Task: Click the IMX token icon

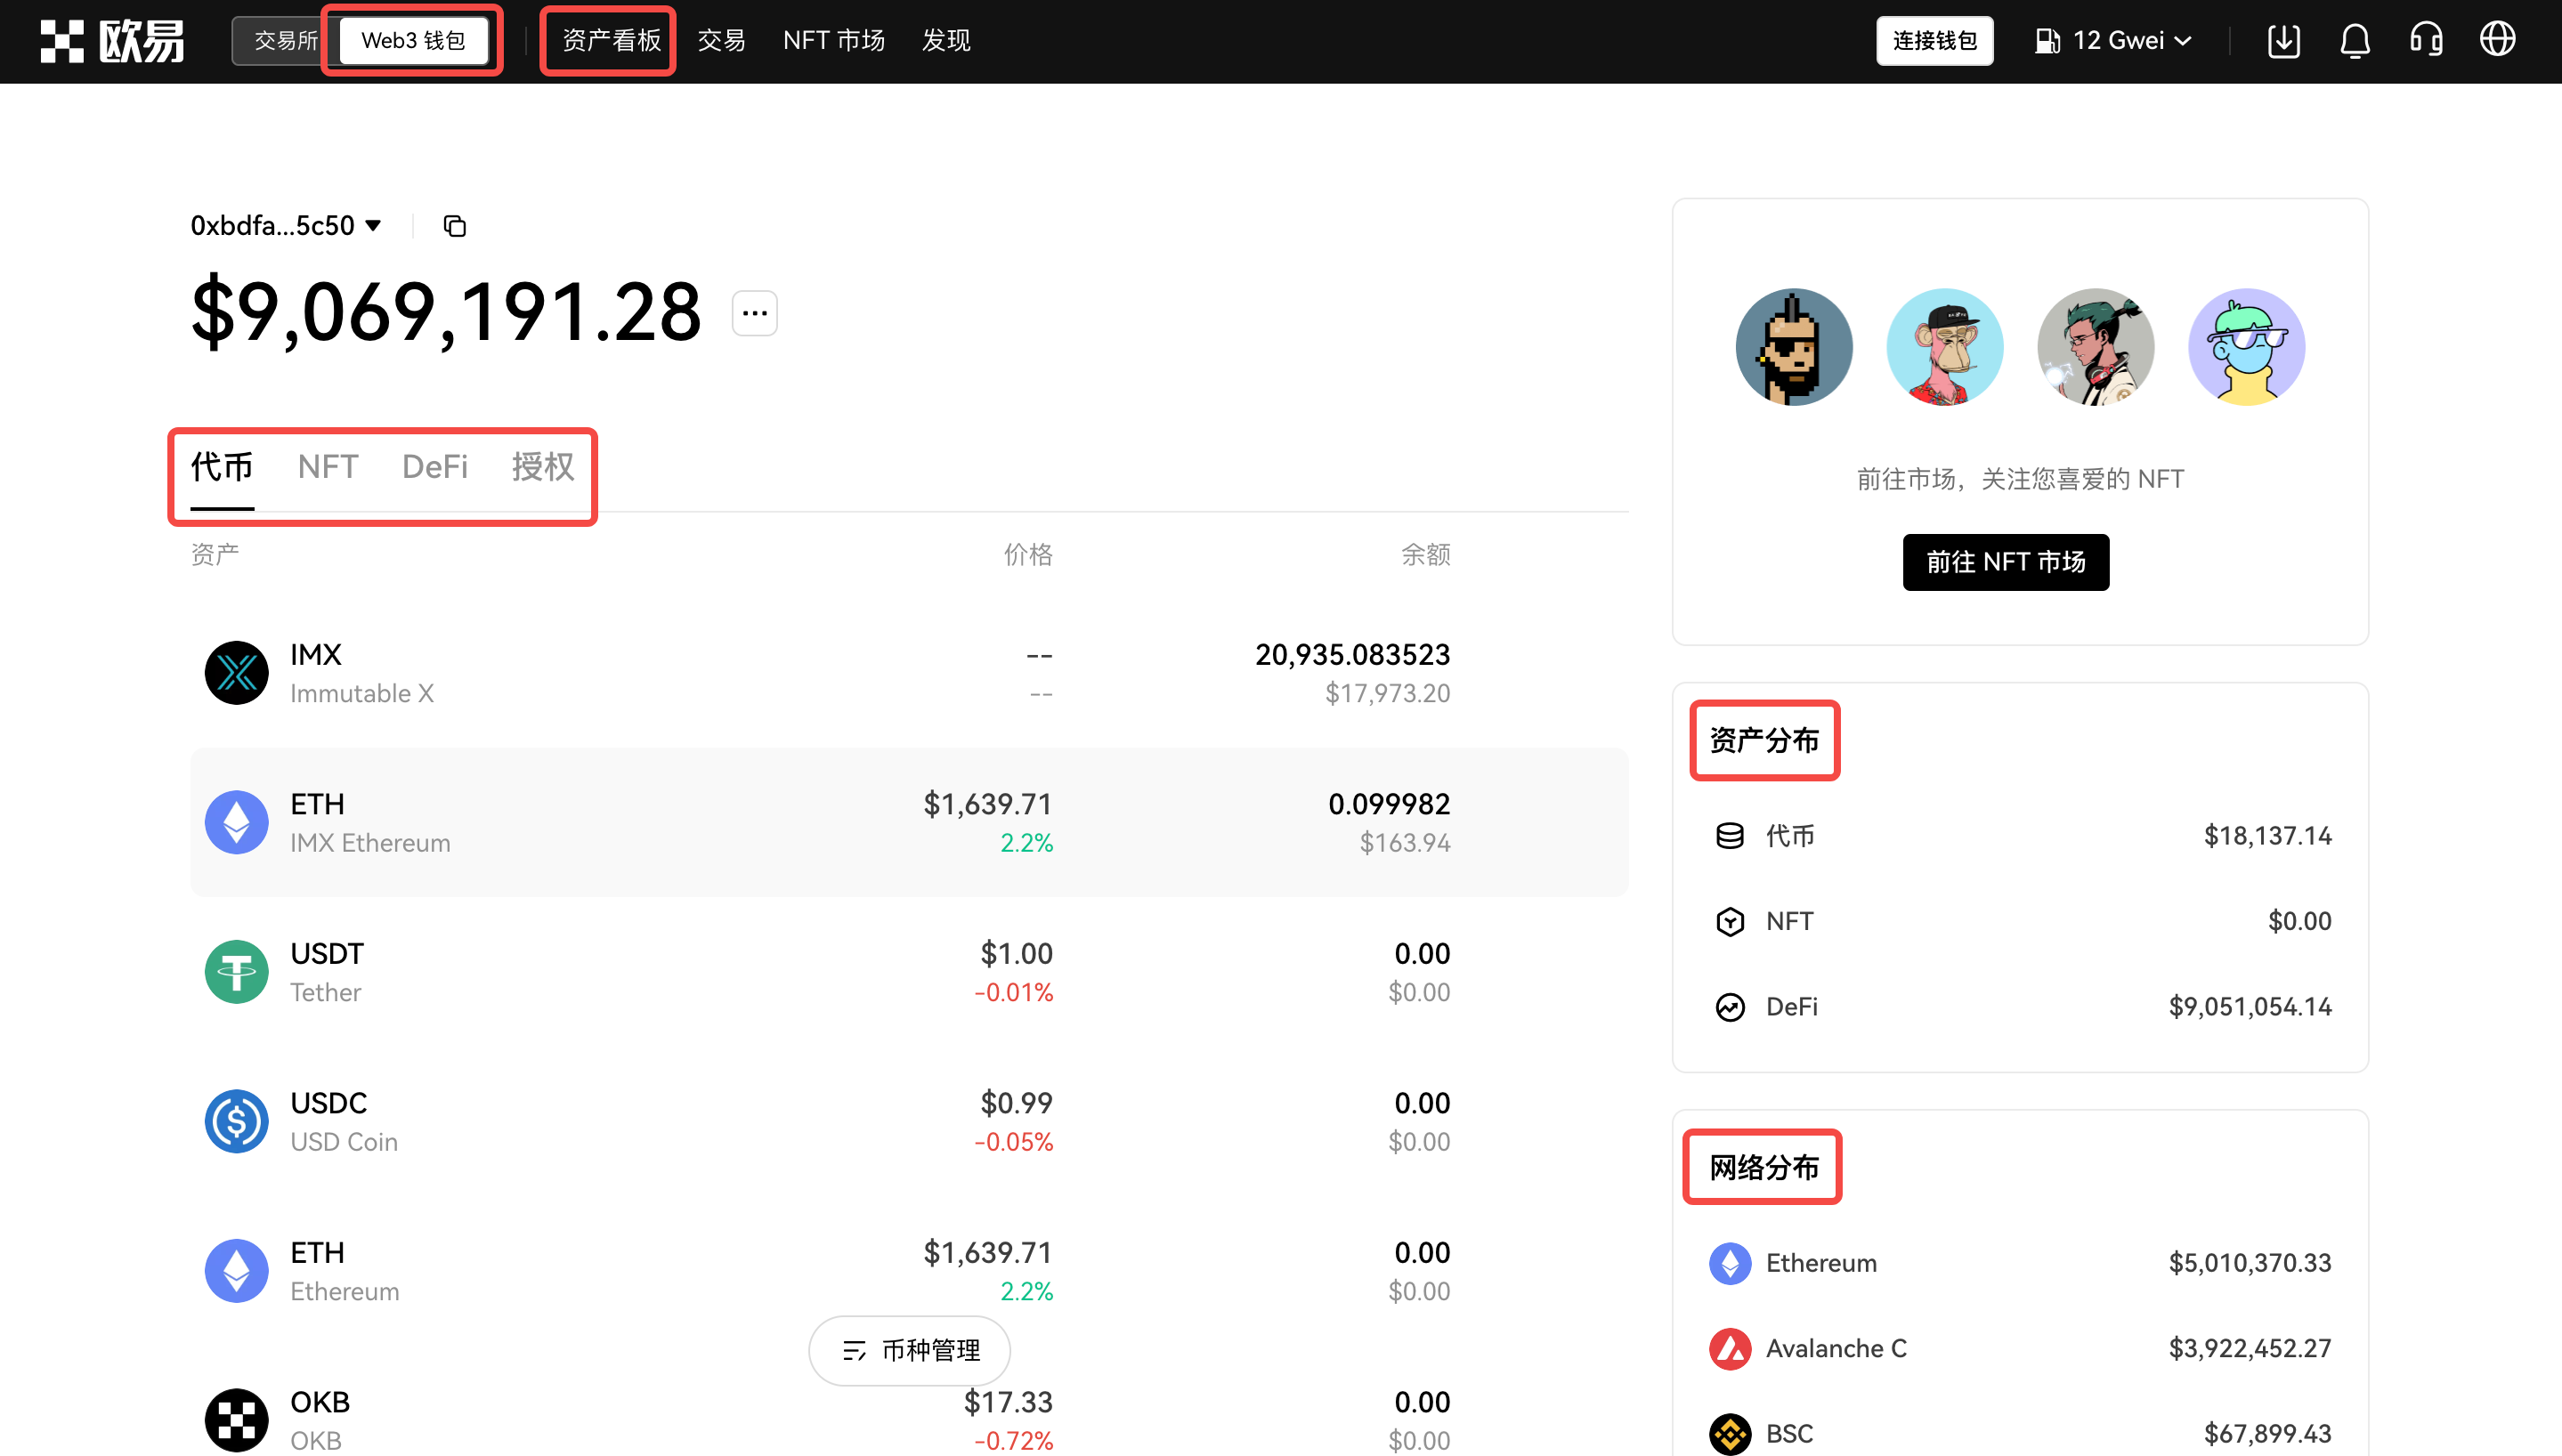Action: coord(236,673)
